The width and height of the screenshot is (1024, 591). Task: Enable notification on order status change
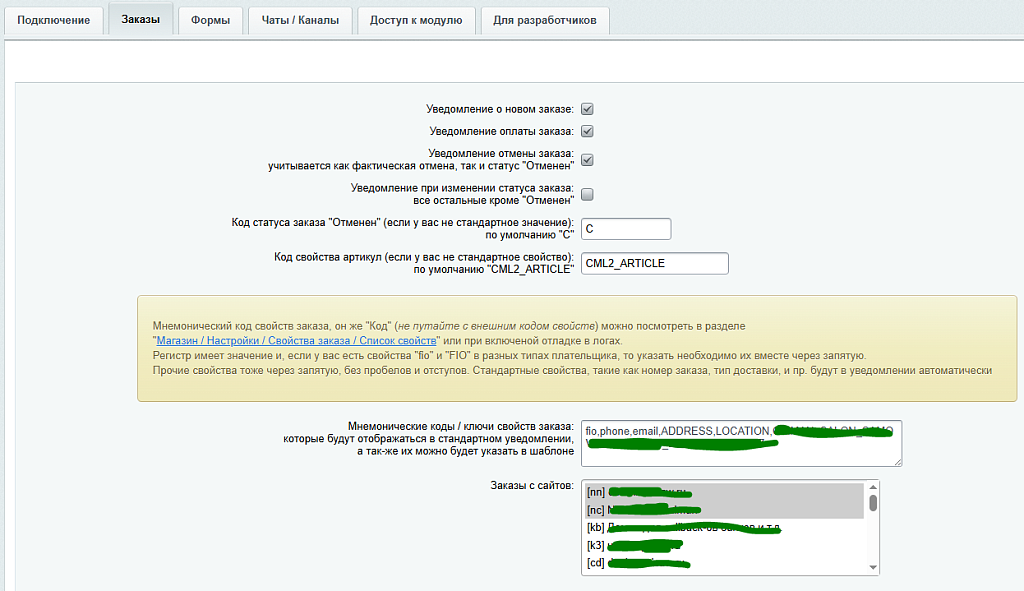pos(587,195)
